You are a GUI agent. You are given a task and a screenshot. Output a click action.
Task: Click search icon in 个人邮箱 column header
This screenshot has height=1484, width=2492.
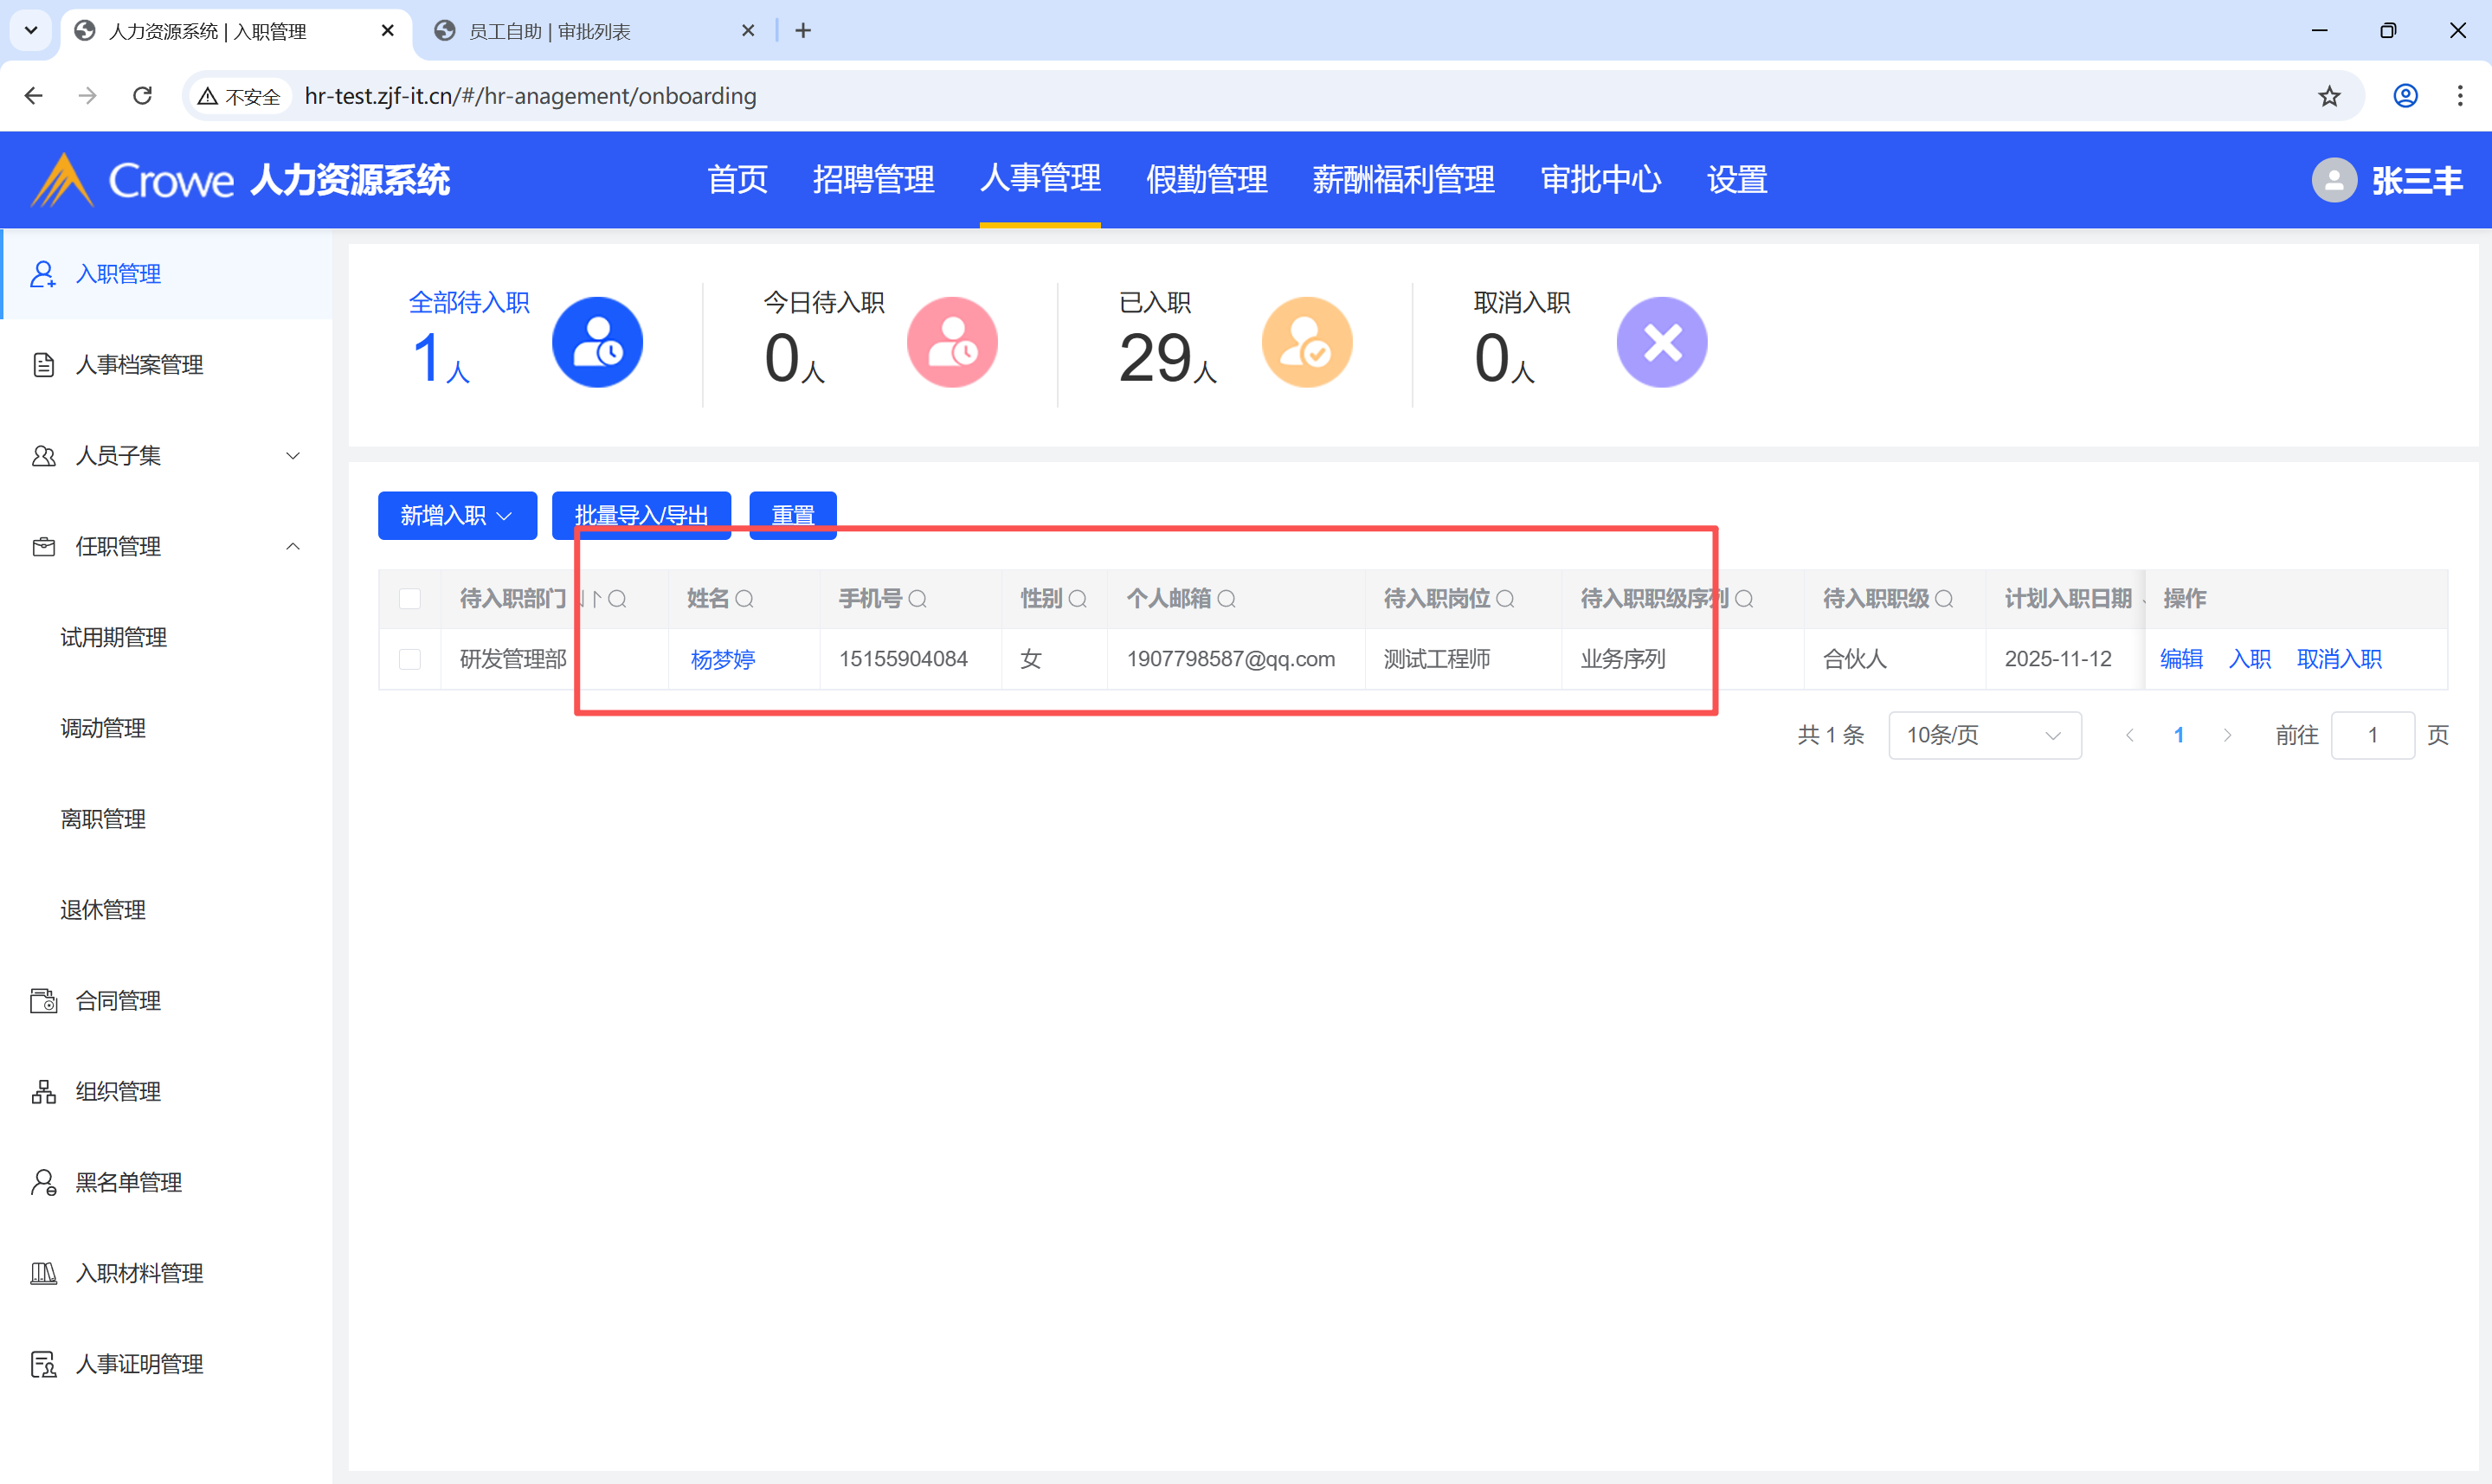[1226, 599]
